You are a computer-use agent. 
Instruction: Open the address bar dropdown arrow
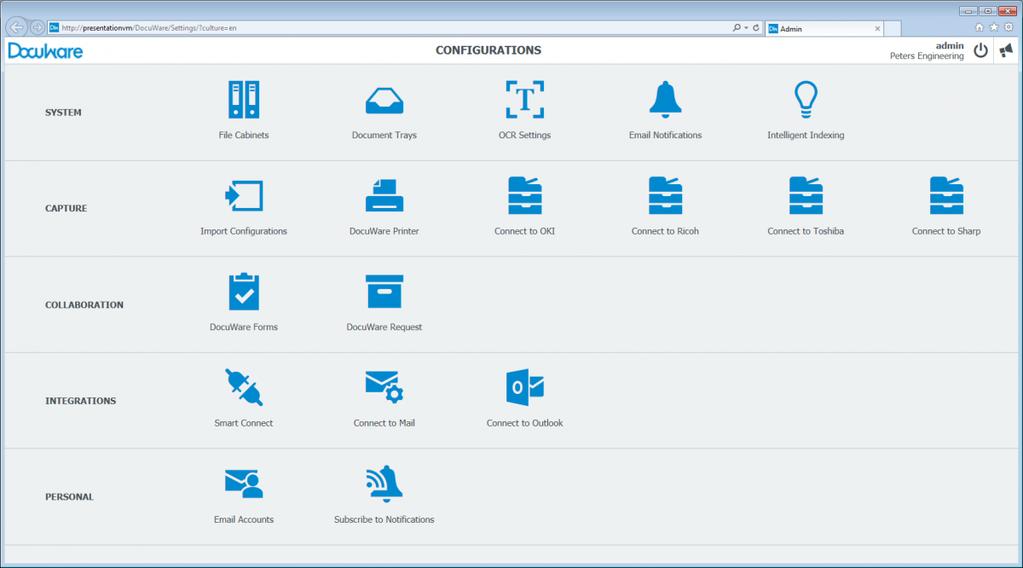click(x=746, y=28)
